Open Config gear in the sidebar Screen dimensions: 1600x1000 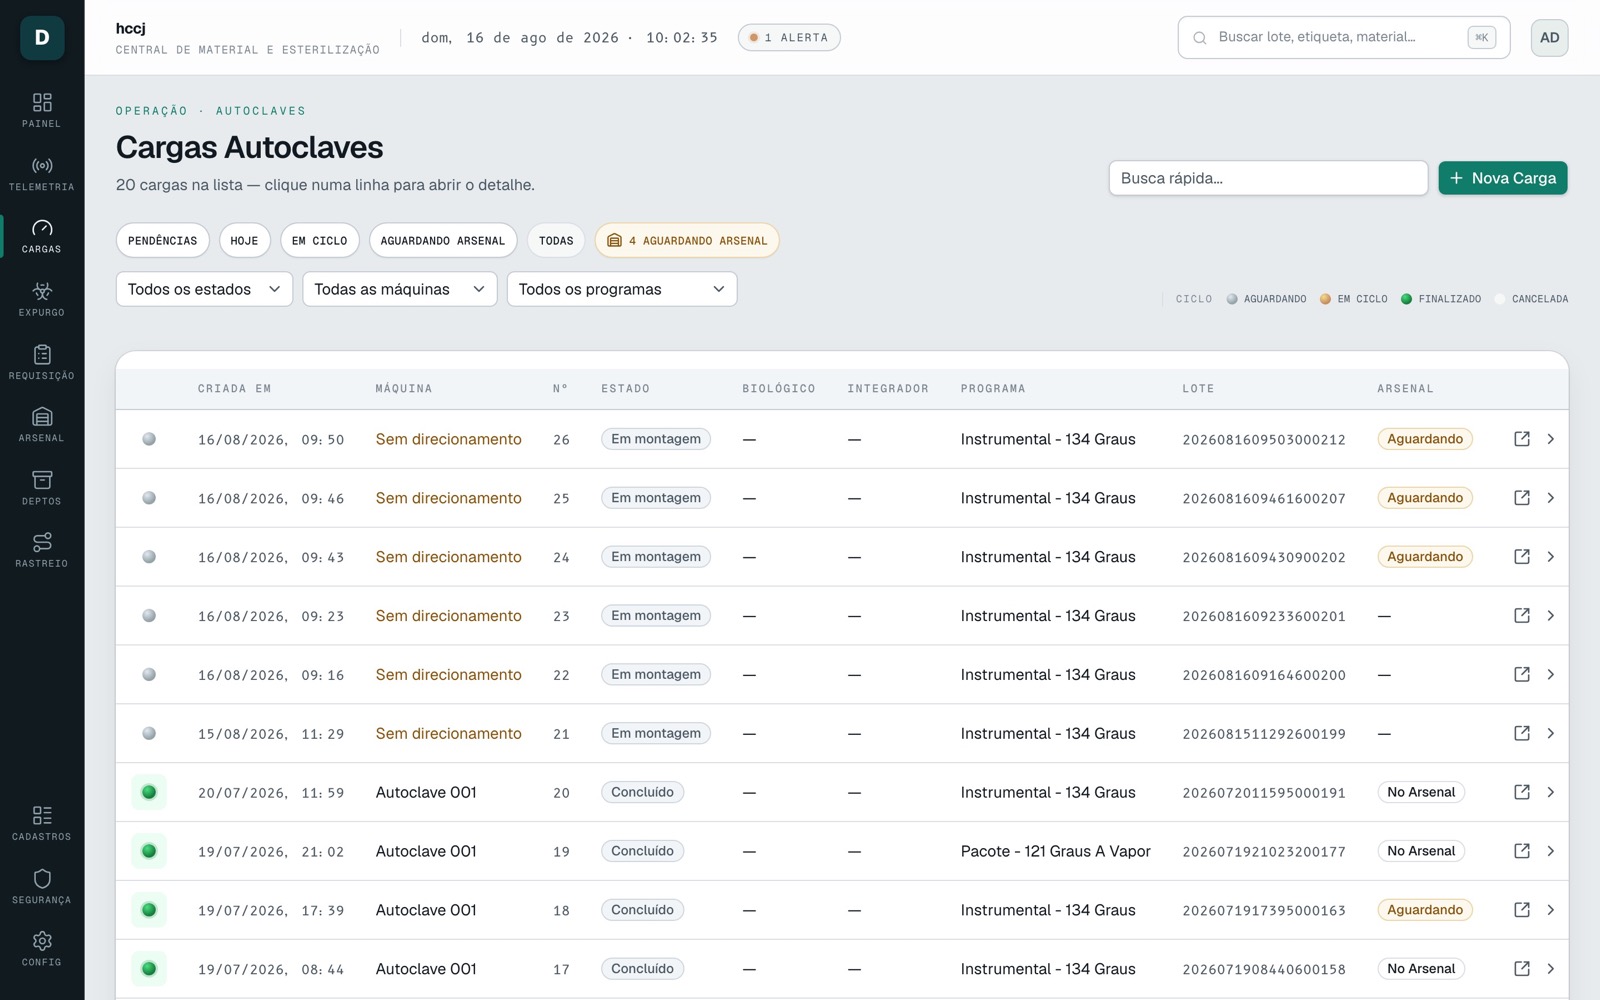coord(42,948)
